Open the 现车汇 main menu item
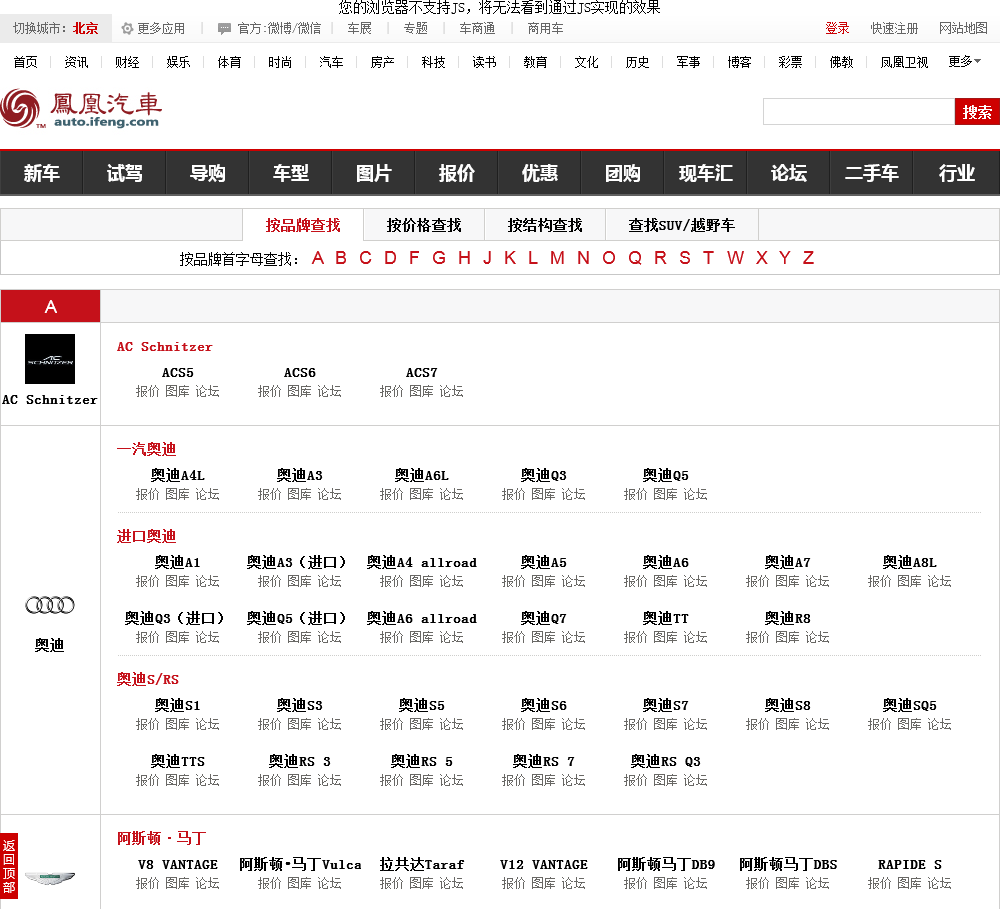The image size is (1000, 909). pyautogui.click(x=705, y=173)
